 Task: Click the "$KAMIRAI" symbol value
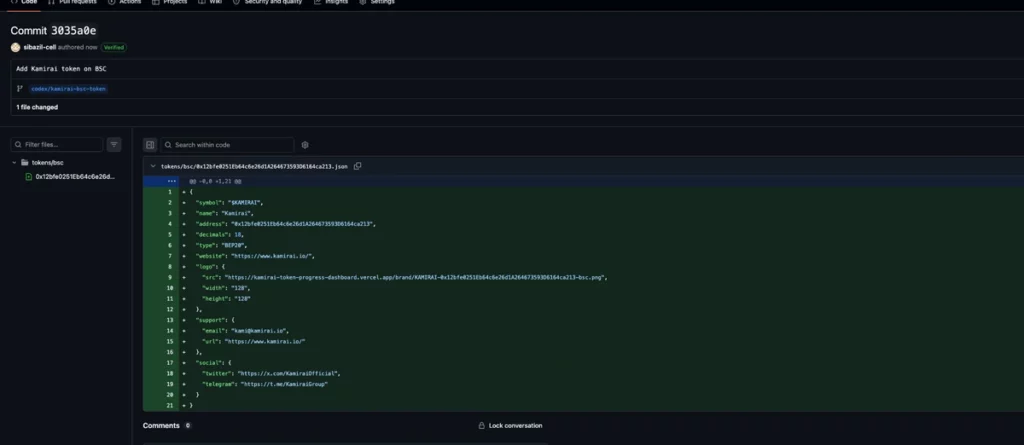(x=244, y=203)
